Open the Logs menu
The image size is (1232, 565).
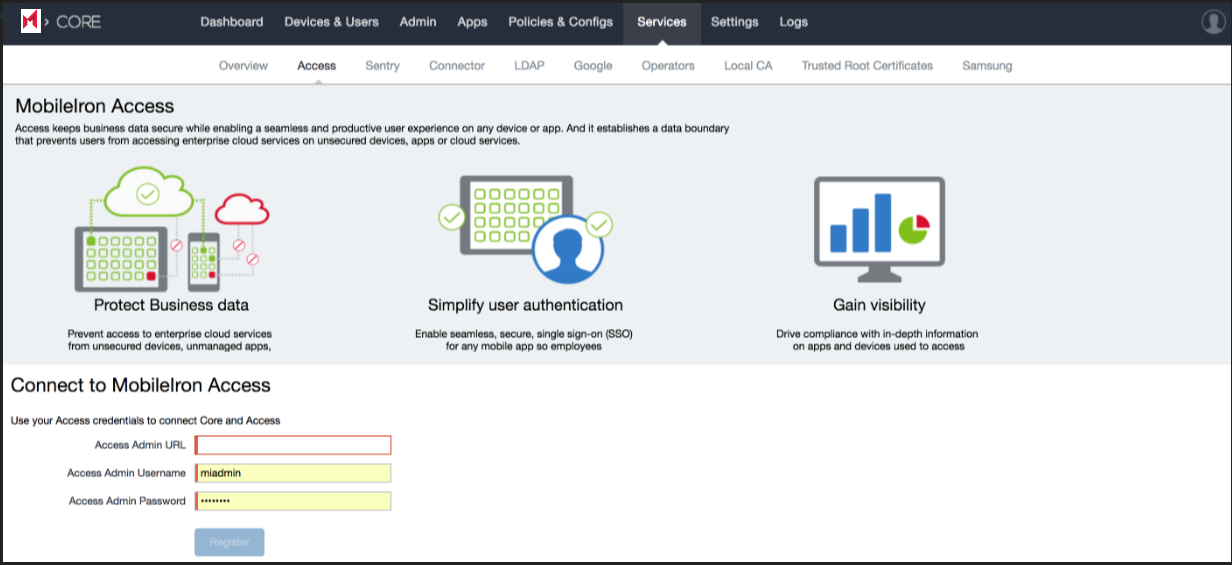click(x=794, y=22)
